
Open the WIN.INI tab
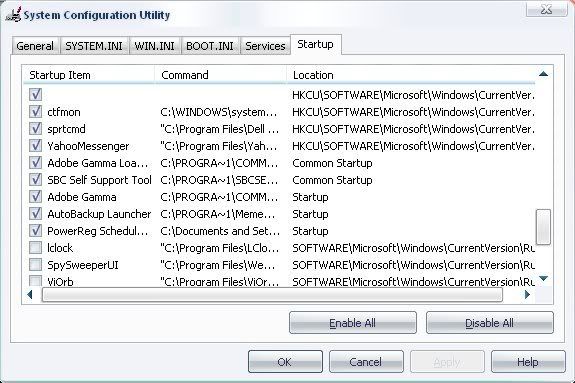pyautogui.click(x=154, y=46)
